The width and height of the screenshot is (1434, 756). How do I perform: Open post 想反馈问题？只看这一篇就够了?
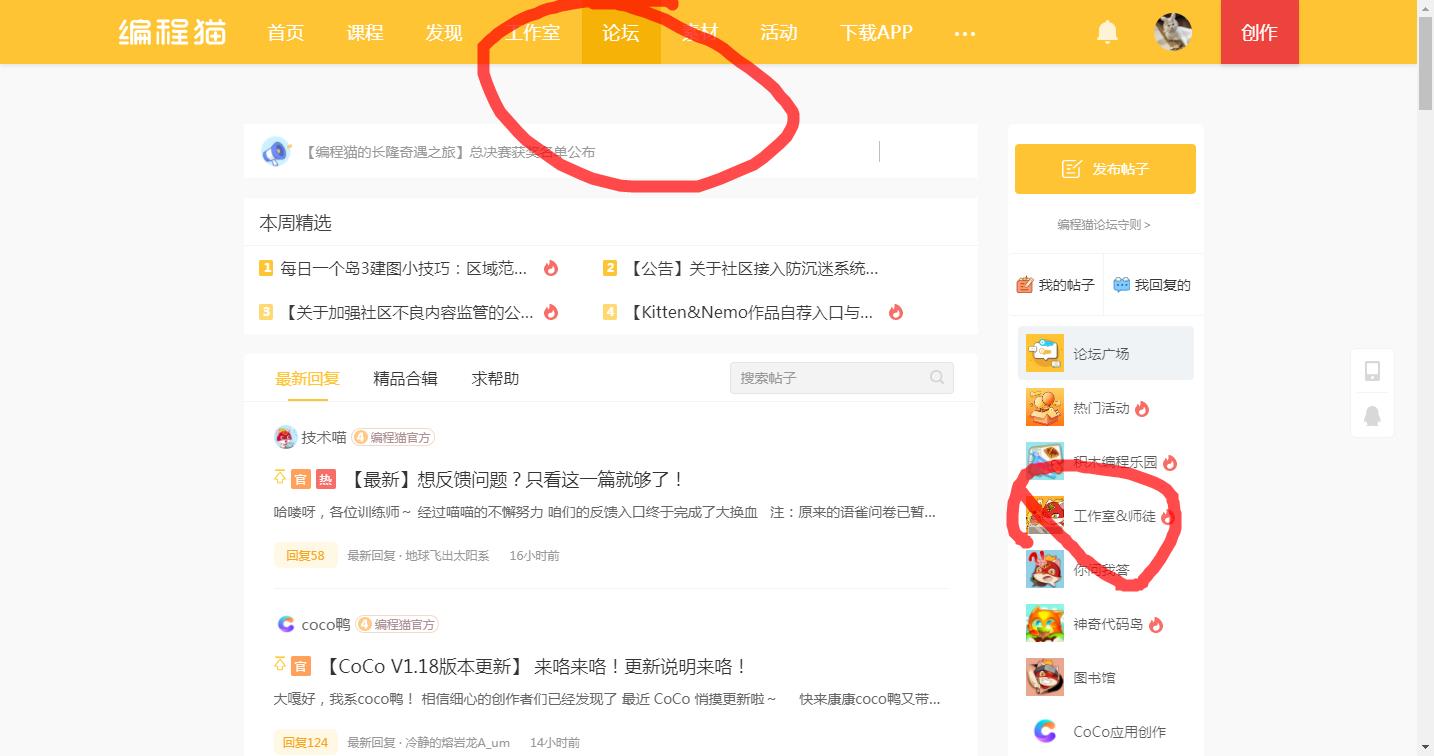tap(515, 479)
